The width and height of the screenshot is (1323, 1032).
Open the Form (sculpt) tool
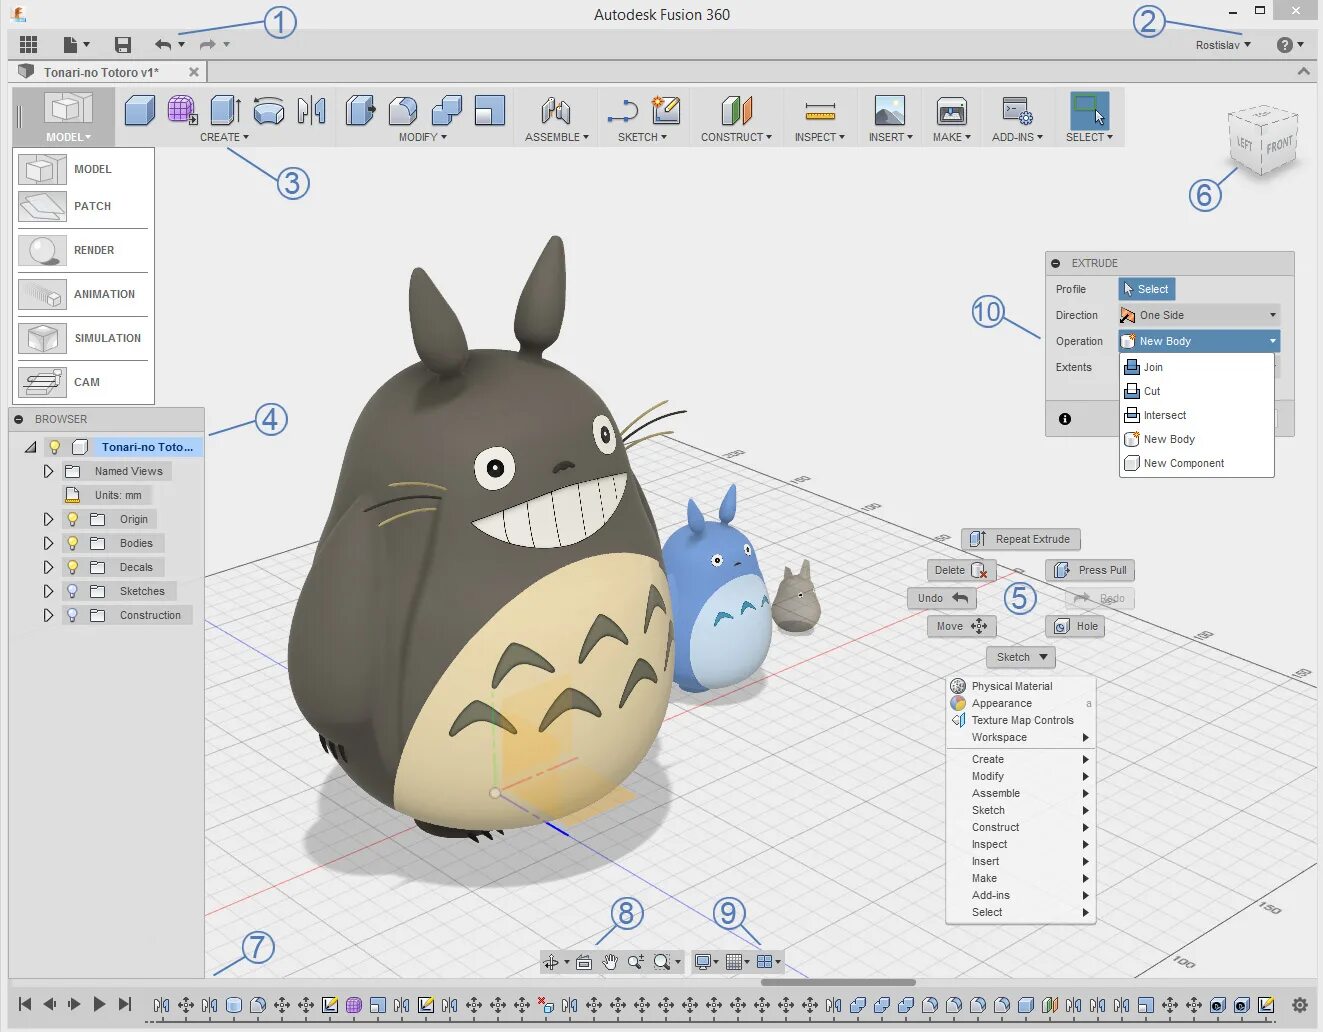tap(182, 111)
